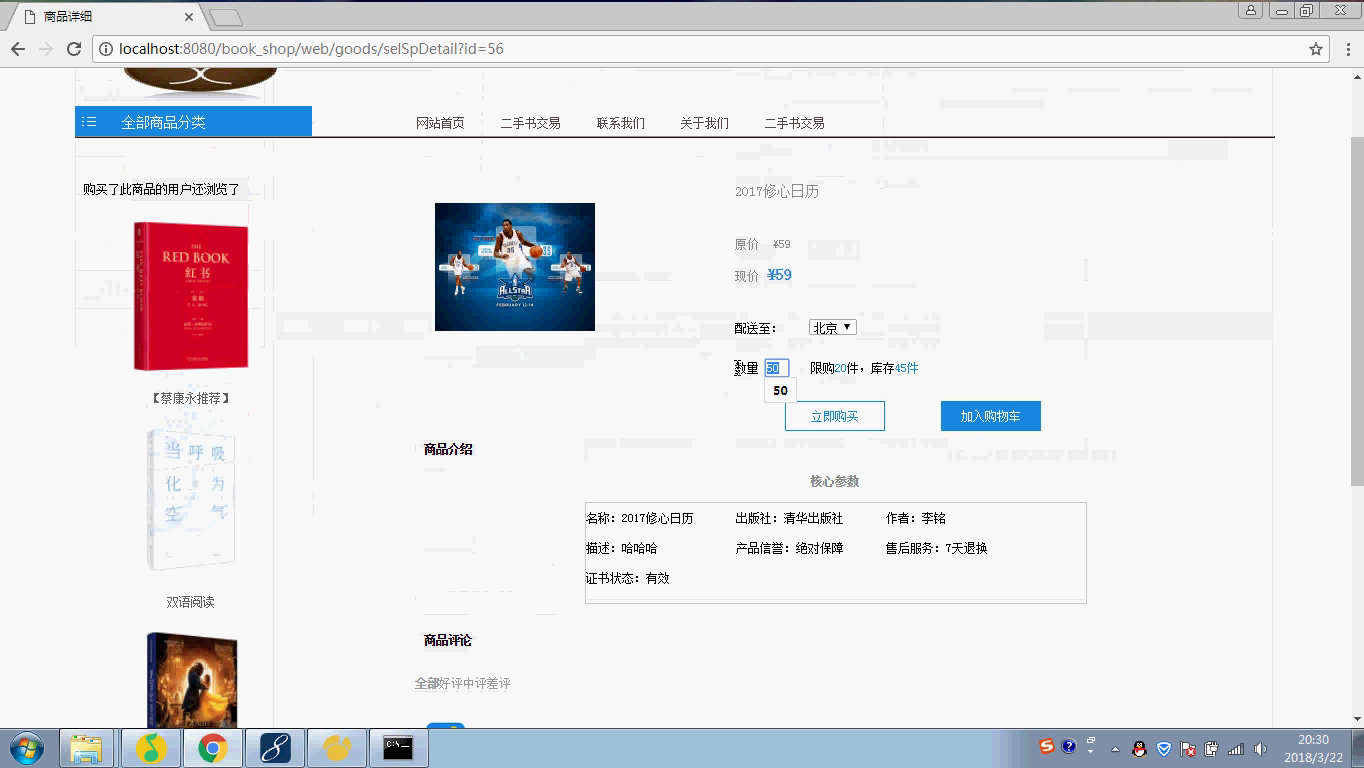
Task: Close the 商品详细 tab
Action: point(190,17)
